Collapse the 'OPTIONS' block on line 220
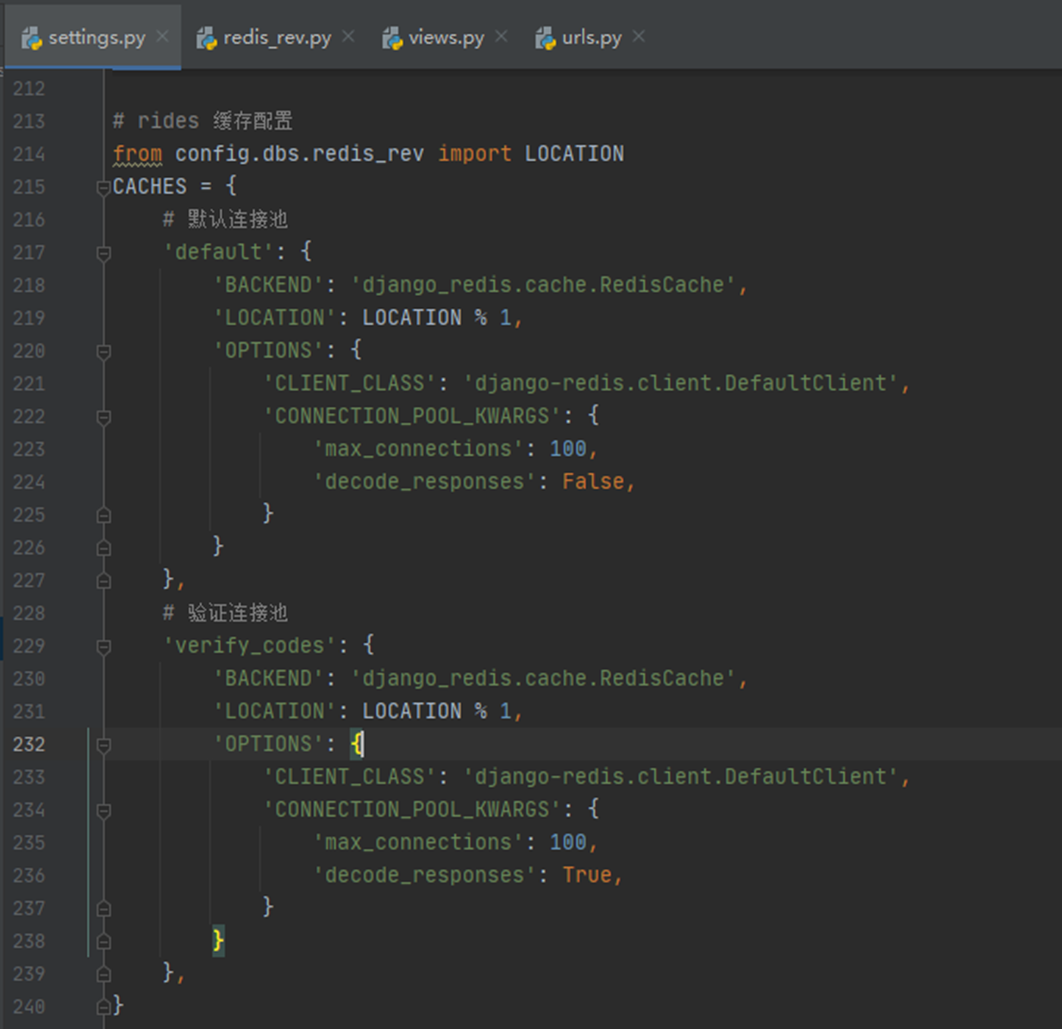The width and height of the screenshot is (1062, 1029). coord(103,351)
